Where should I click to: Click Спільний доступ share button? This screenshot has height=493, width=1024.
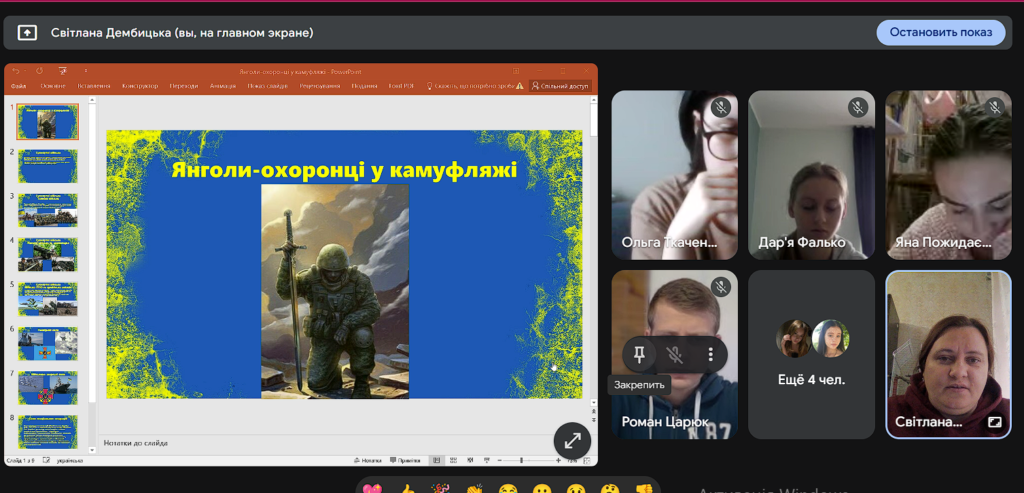tap(561, 86)
